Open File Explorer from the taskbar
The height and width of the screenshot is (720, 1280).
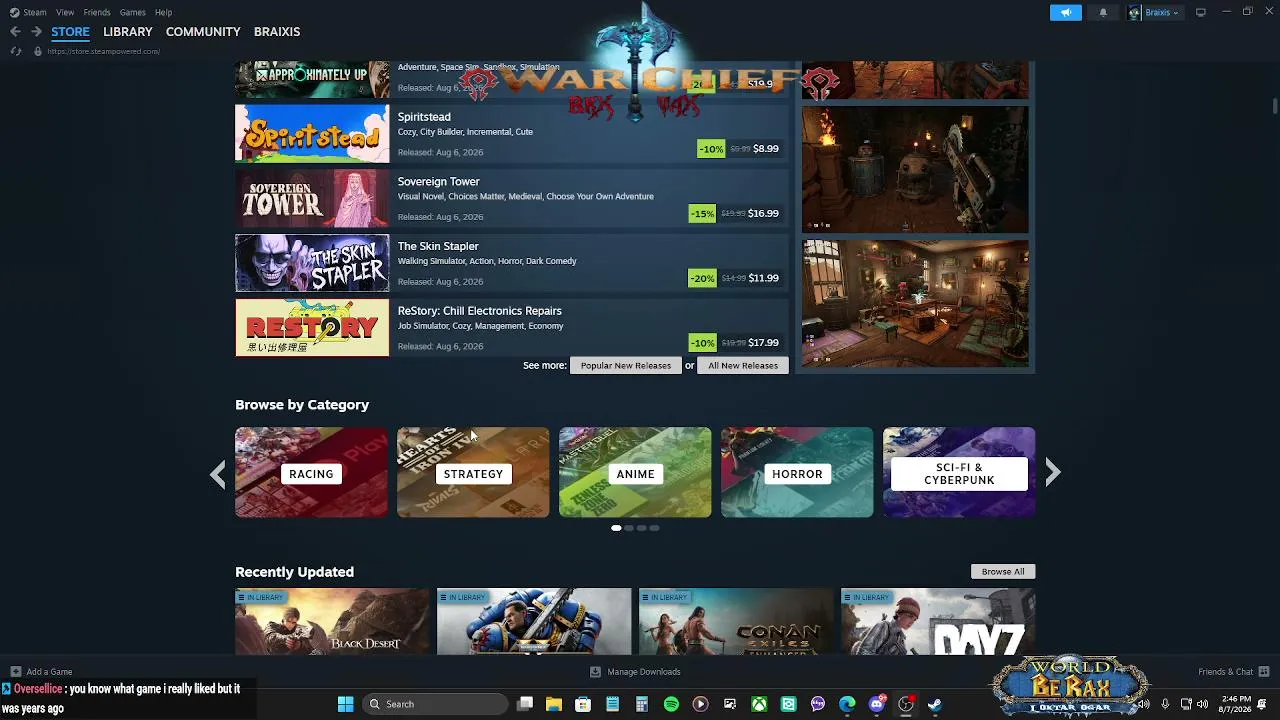[x=554, y=704]
